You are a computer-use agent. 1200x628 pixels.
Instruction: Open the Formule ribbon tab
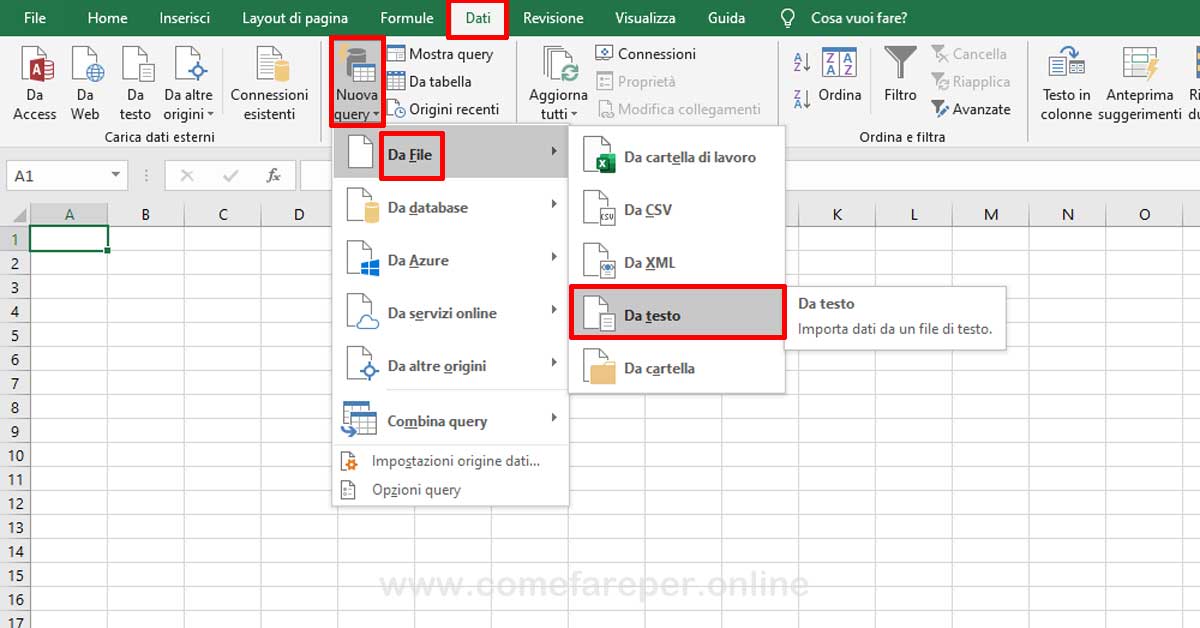click(x=406, y=17)
